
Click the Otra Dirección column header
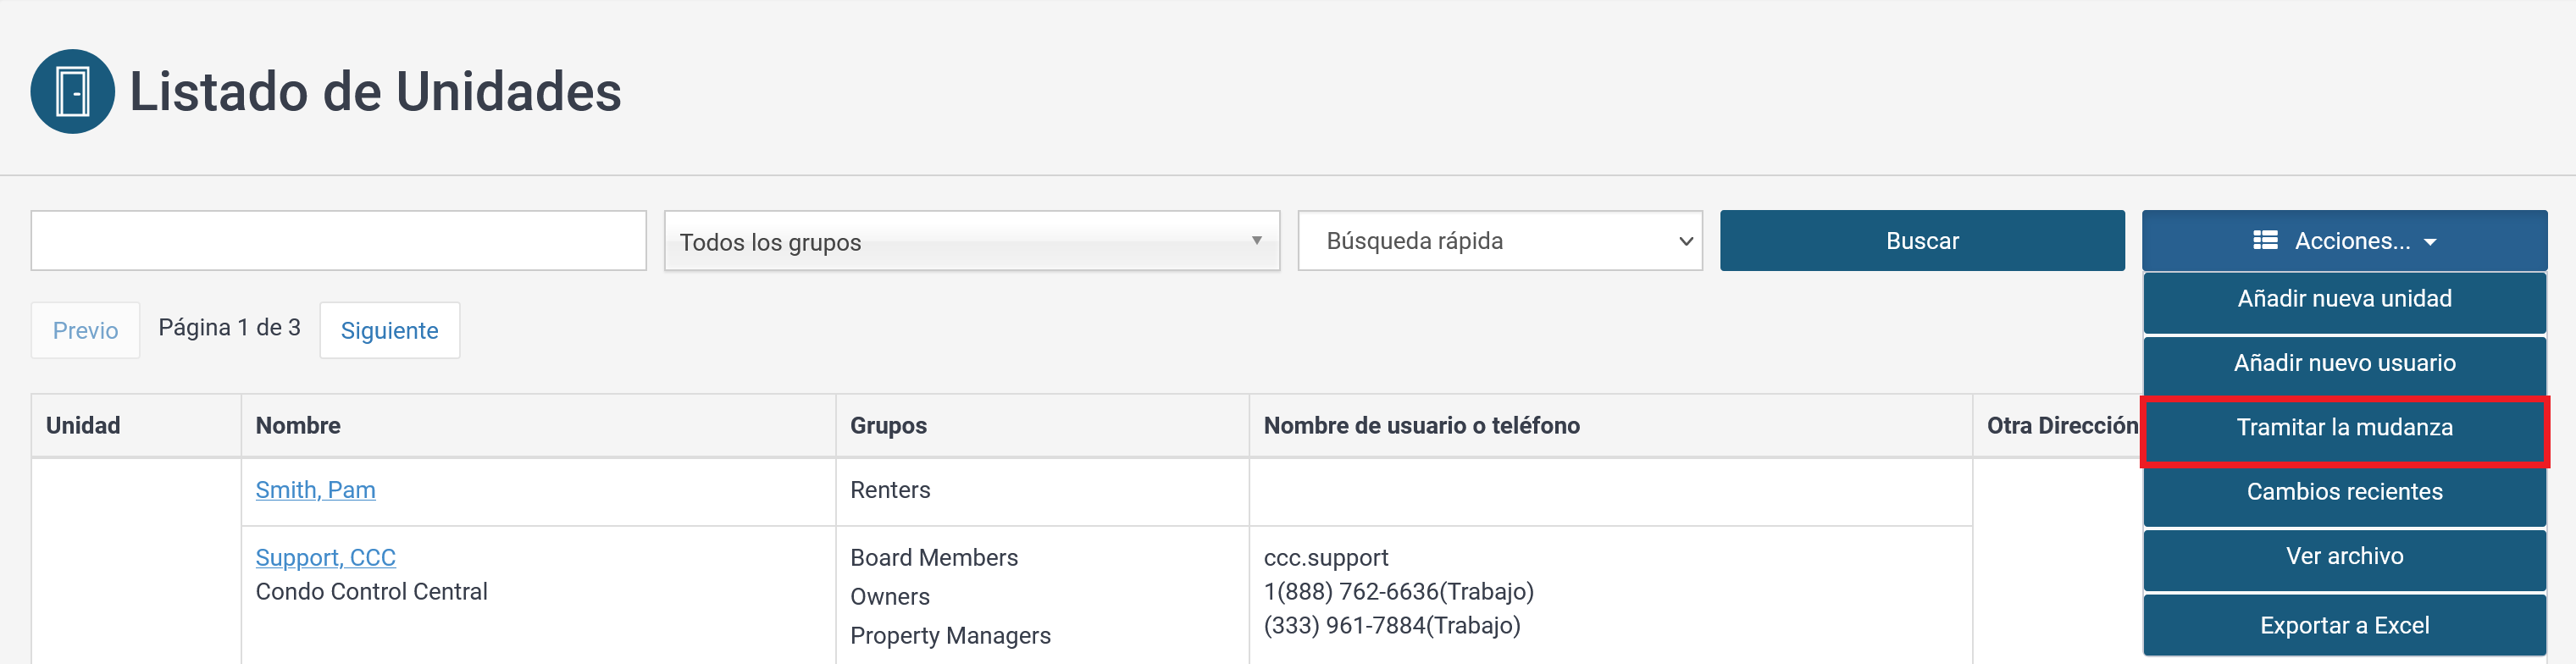[x=2061, y=425]
